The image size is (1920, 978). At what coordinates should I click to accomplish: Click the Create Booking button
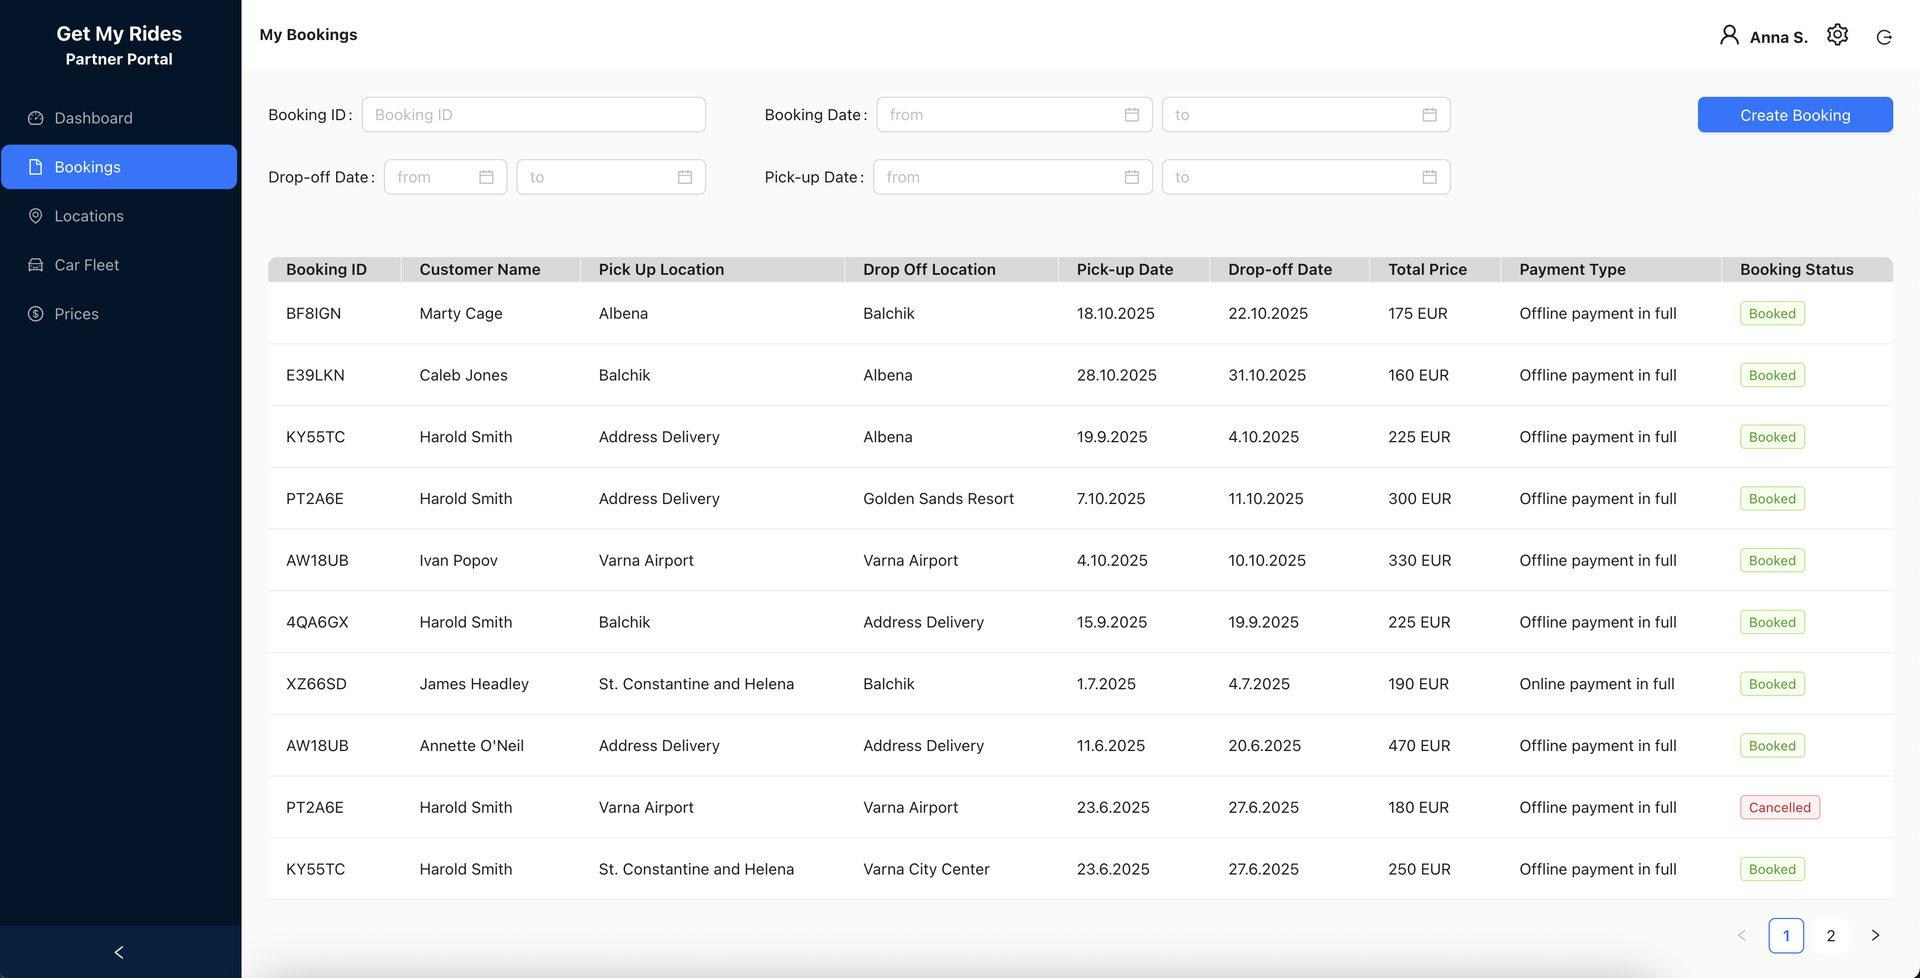(x=1795, y=115)
